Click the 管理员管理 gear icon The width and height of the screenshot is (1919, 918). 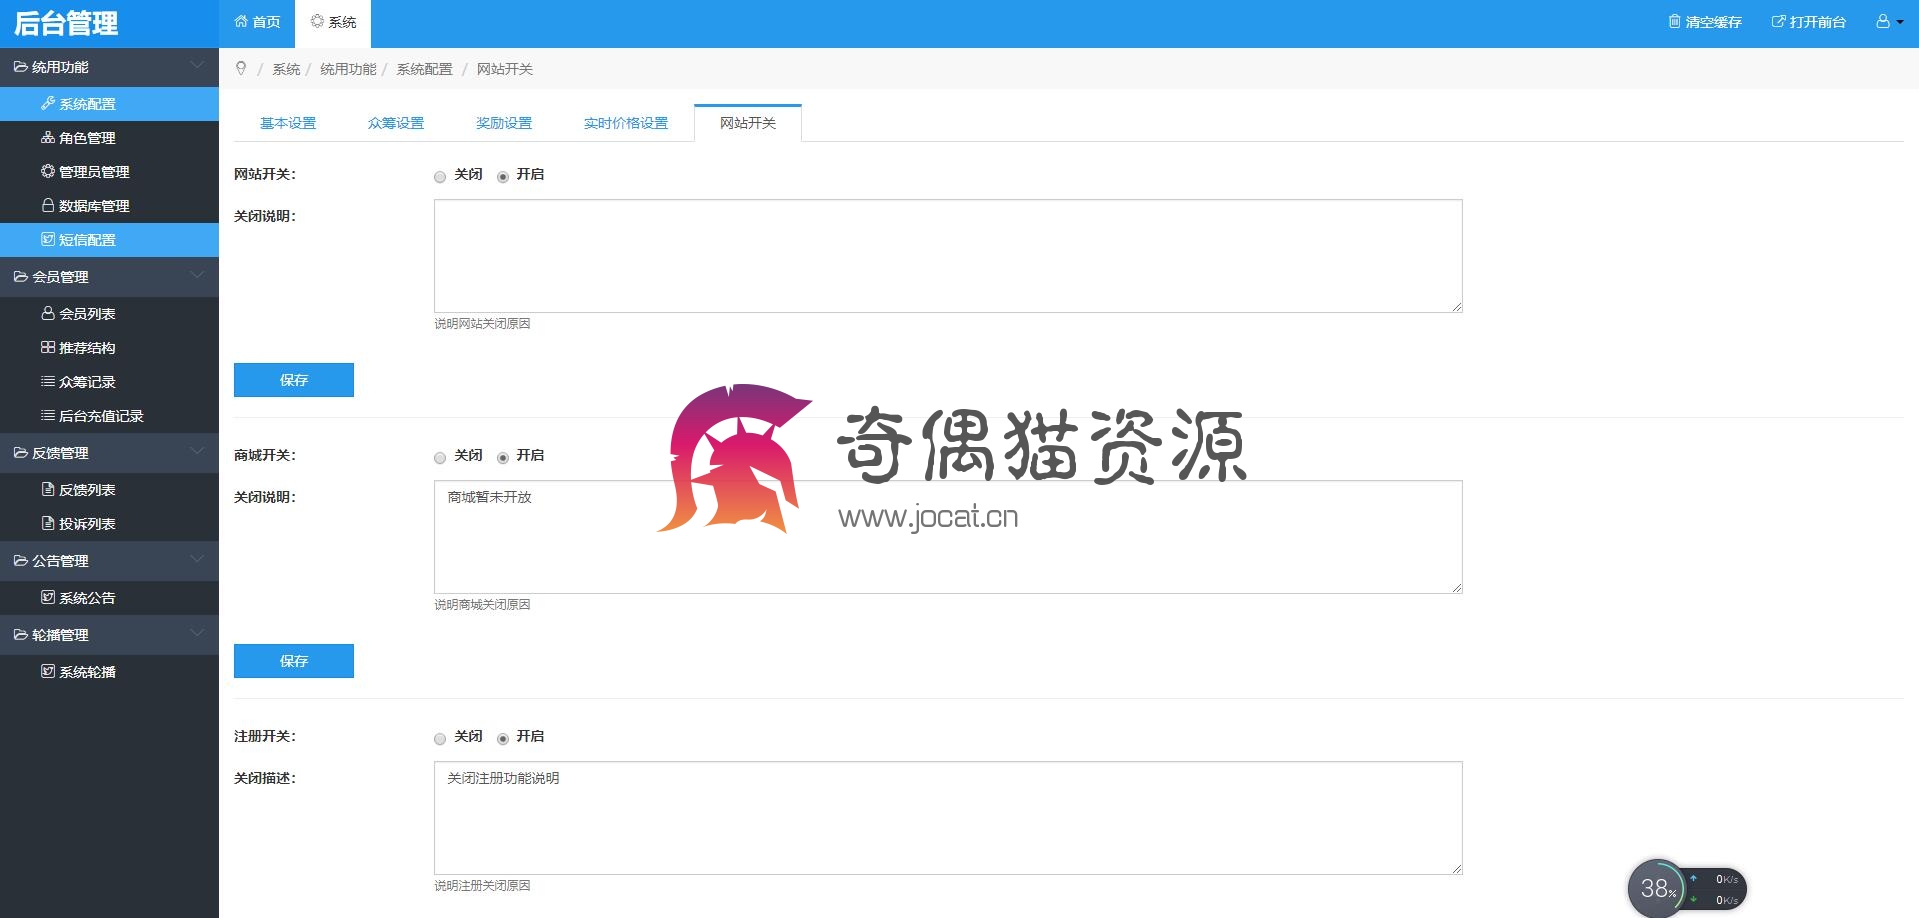click(x=48, y=171)
